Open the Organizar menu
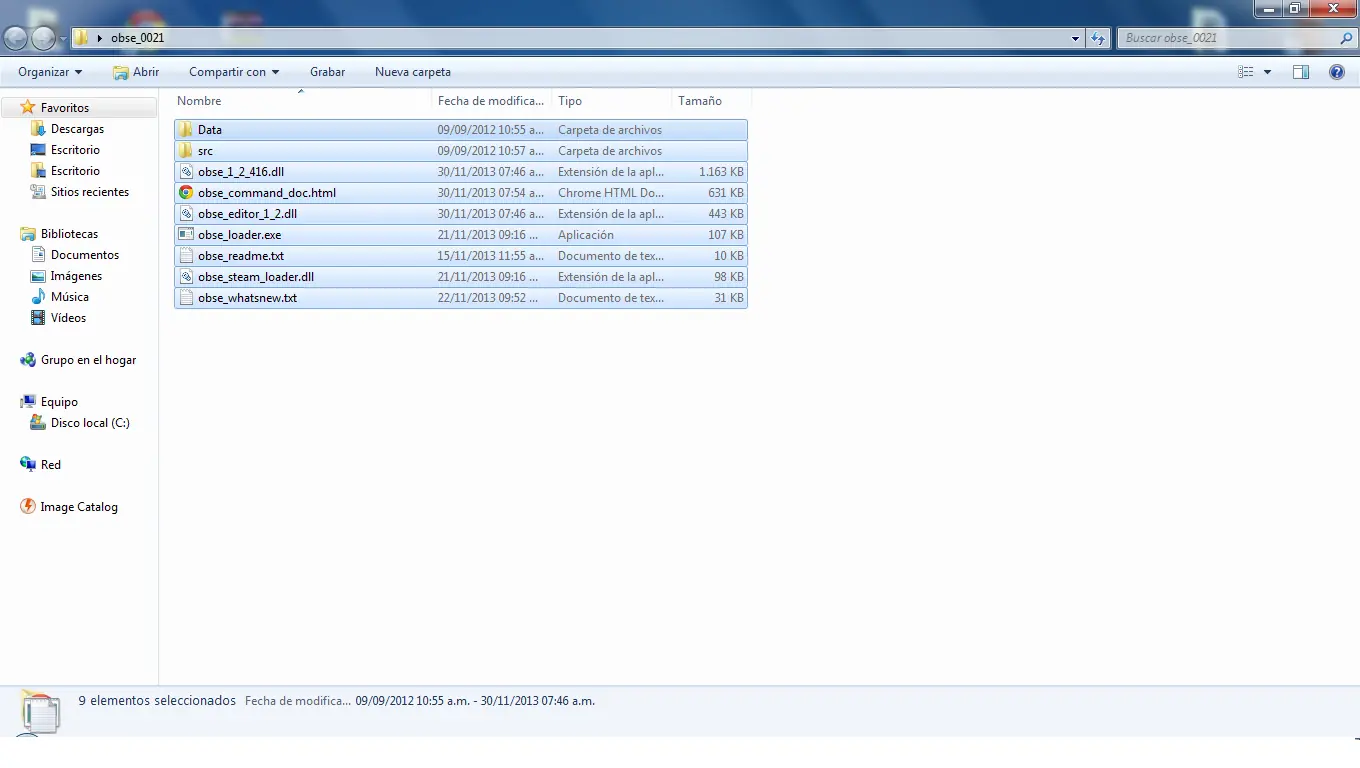1360x768 pixels. 50,72
